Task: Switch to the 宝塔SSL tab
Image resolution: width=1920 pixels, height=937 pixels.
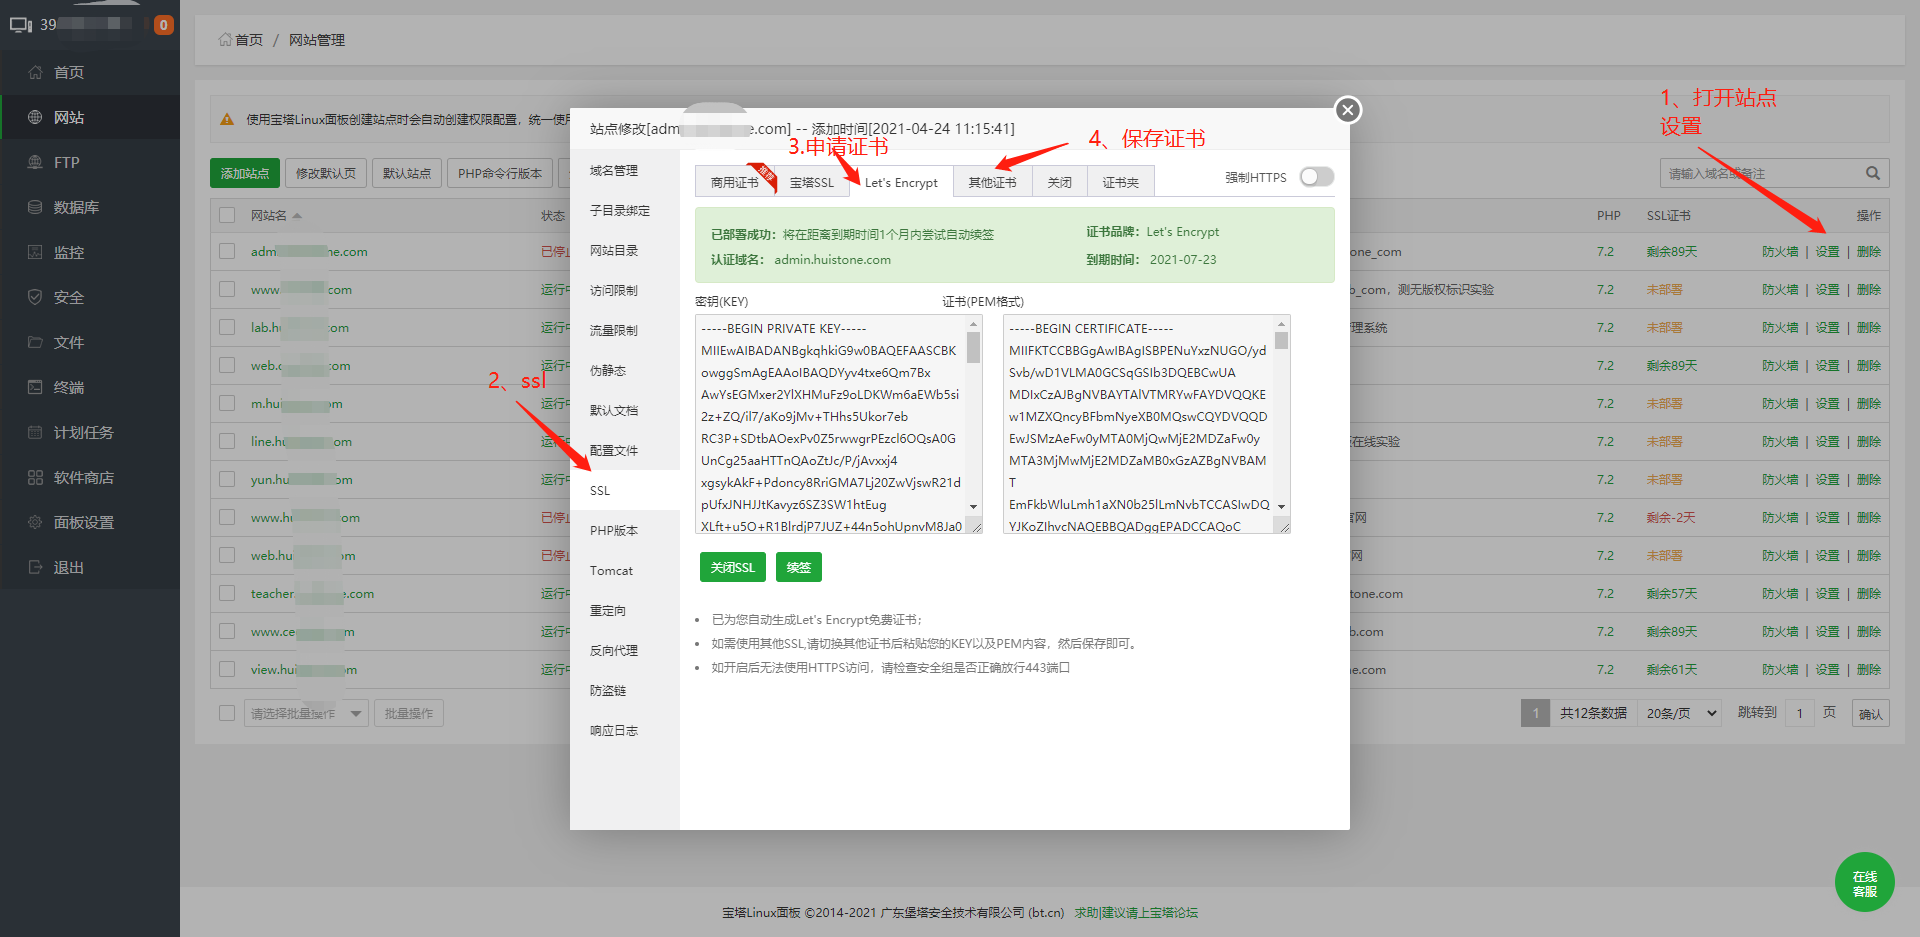Action: click(812, 181)
